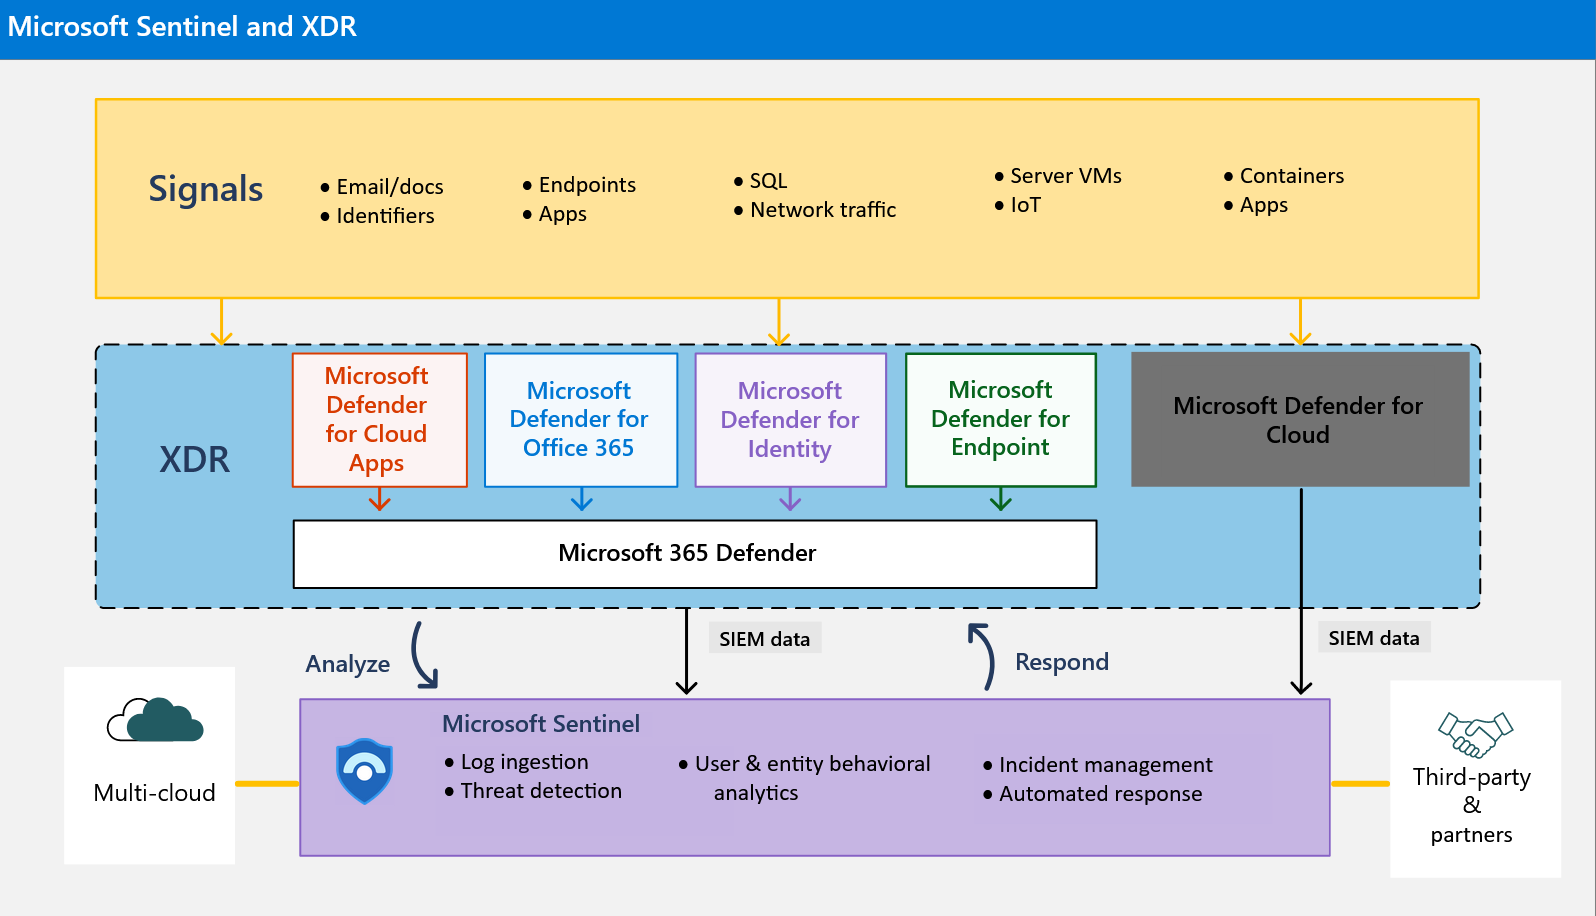Click the Multi-cloud label

(155, 793)
